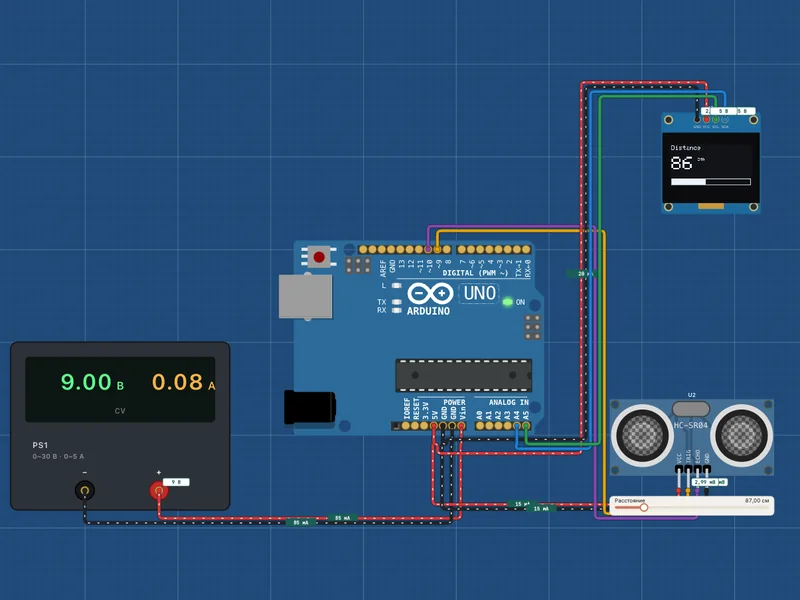Select the Arduino black DC power jack
This screenshot has height=600, width=800.
pyautogui.click(x=310, y=407)
